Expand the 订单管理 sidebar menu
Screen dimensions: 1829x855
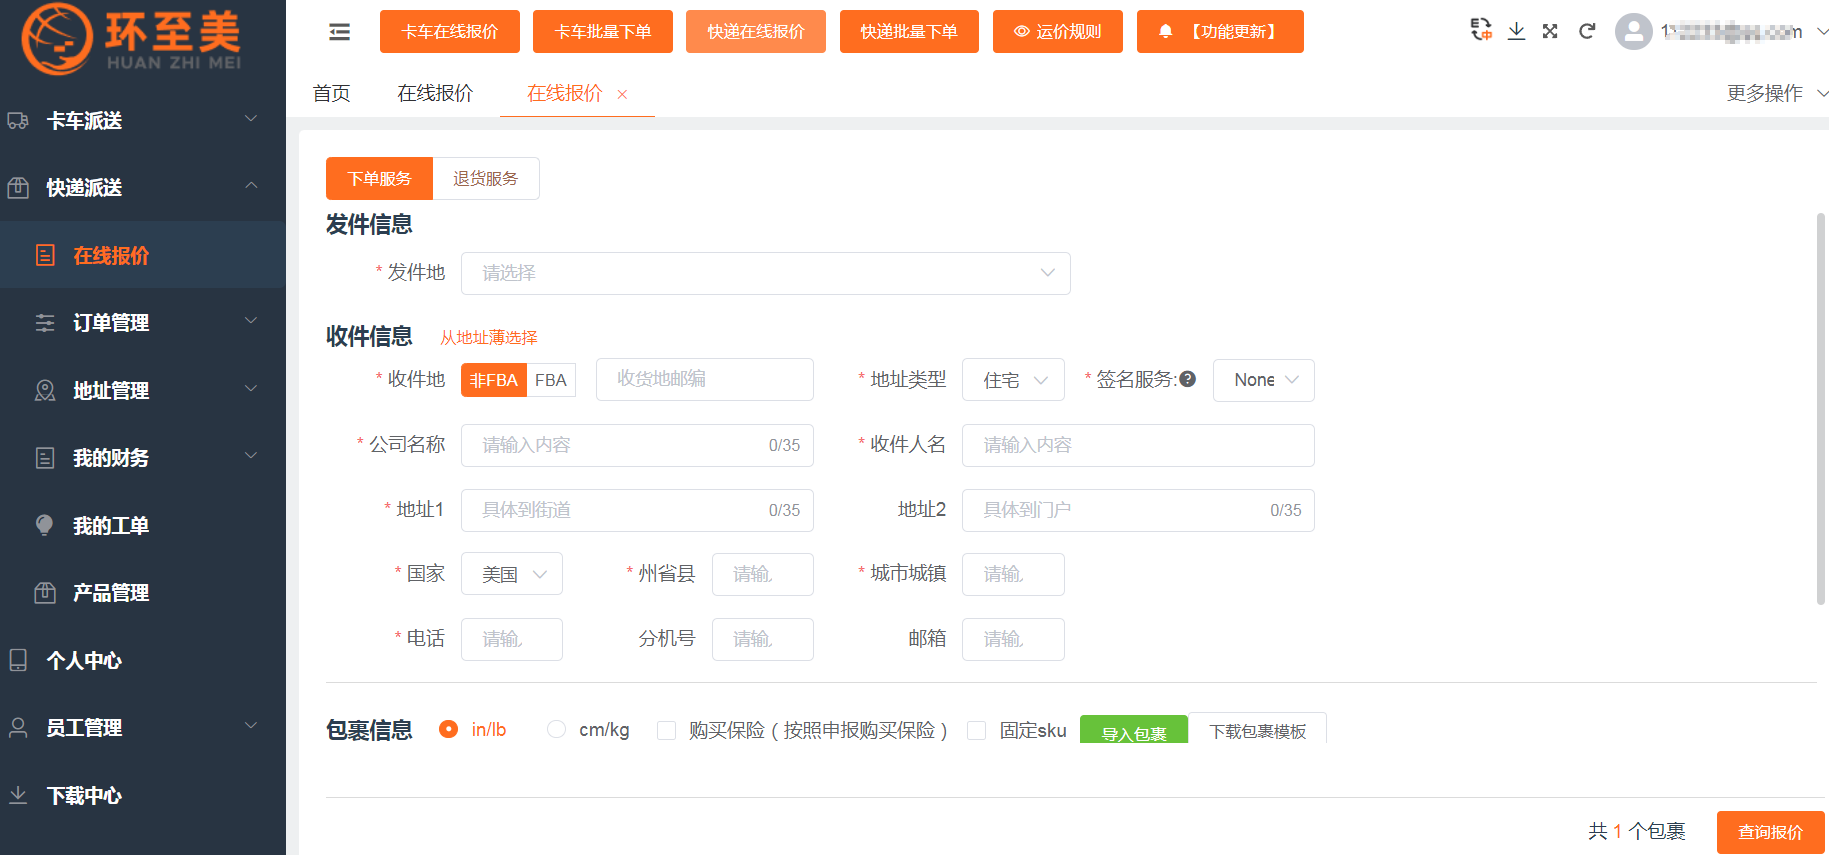tap(143, 323)
